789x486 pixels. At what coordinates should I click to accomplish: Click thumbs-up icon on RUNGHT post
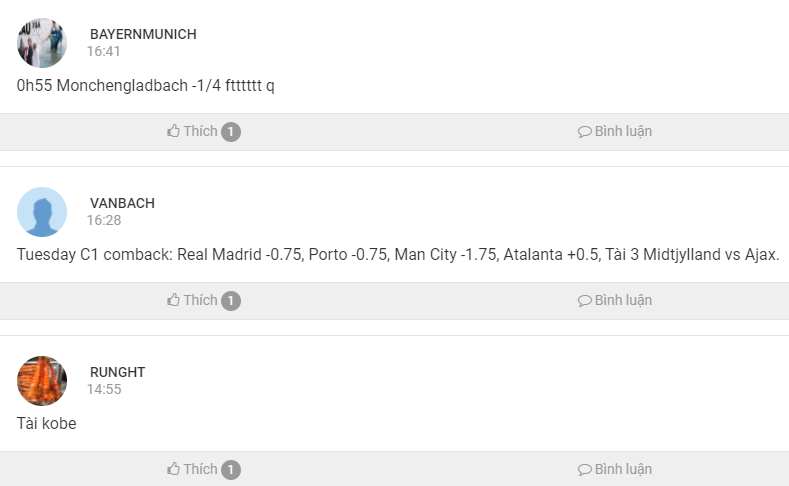tap(174, 469)
